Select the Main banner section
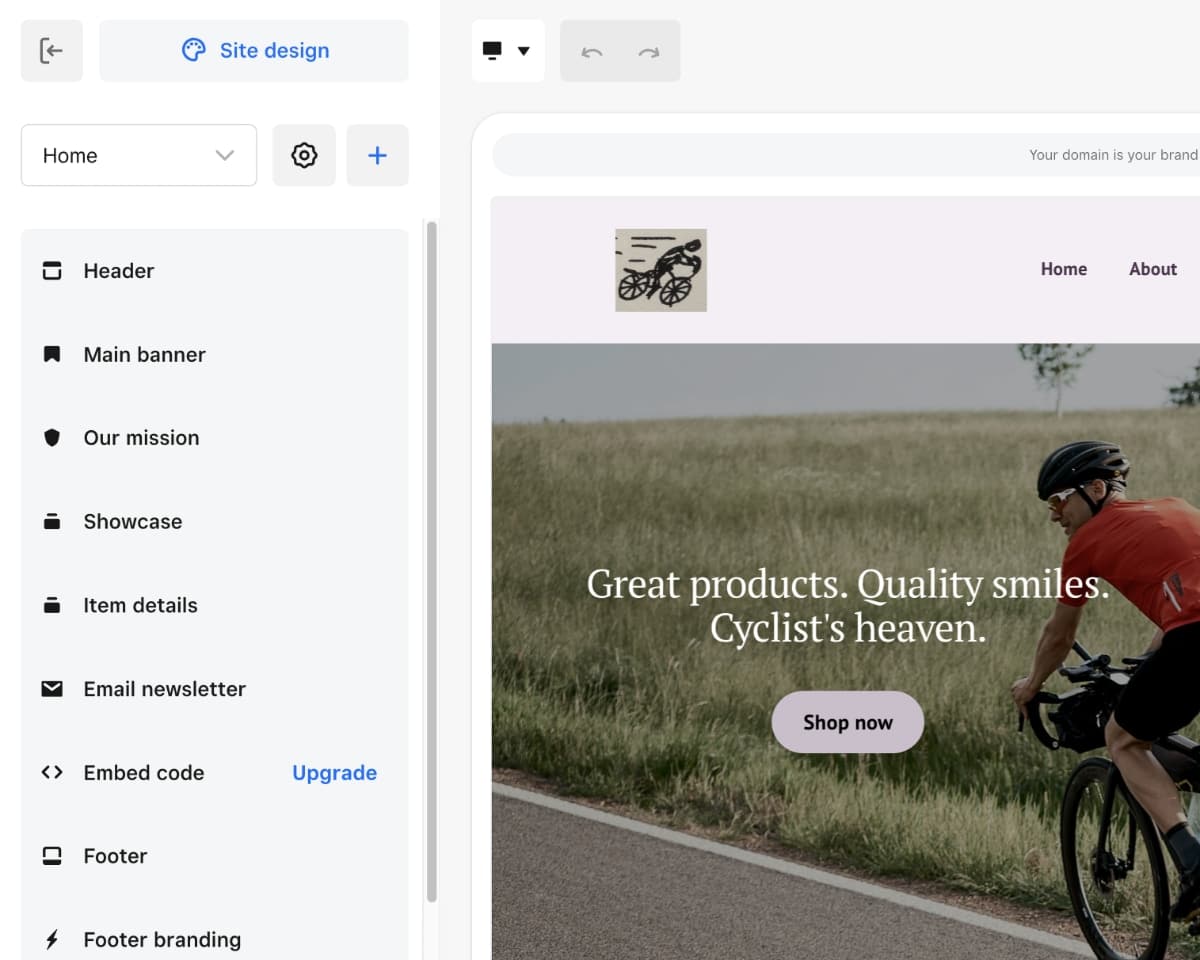1200x960 pixels. click(x=215, y=354)
